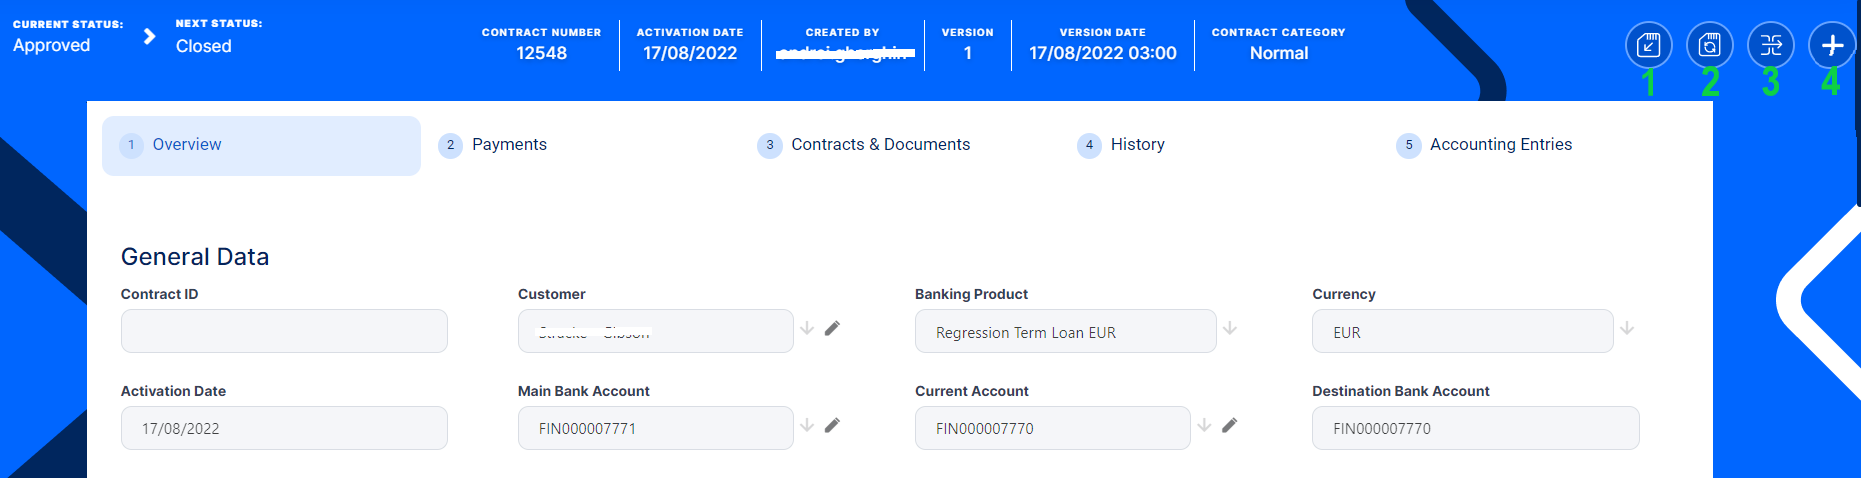1861x479 pixels.
Task: Click pencil icon next to Current Account
Action: (x=1229, y=425)
